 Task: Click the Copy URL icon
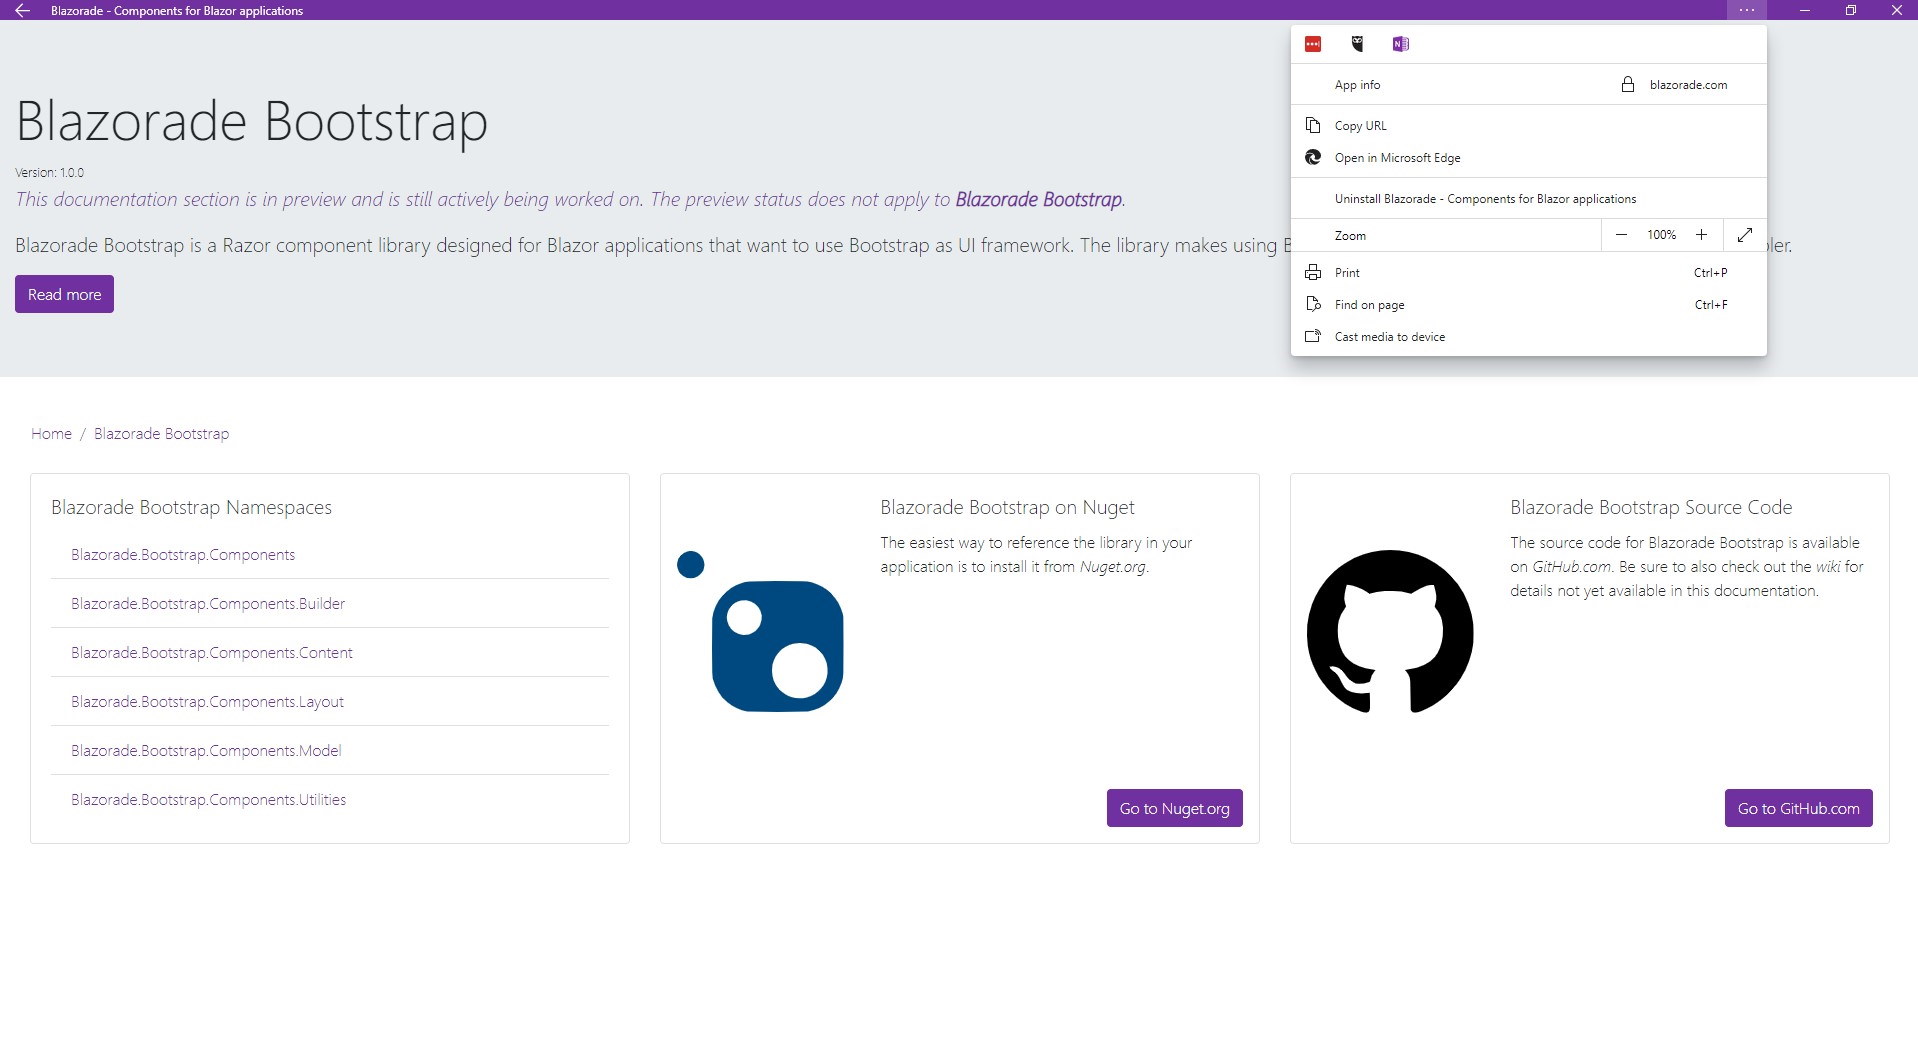[1313, 125]
